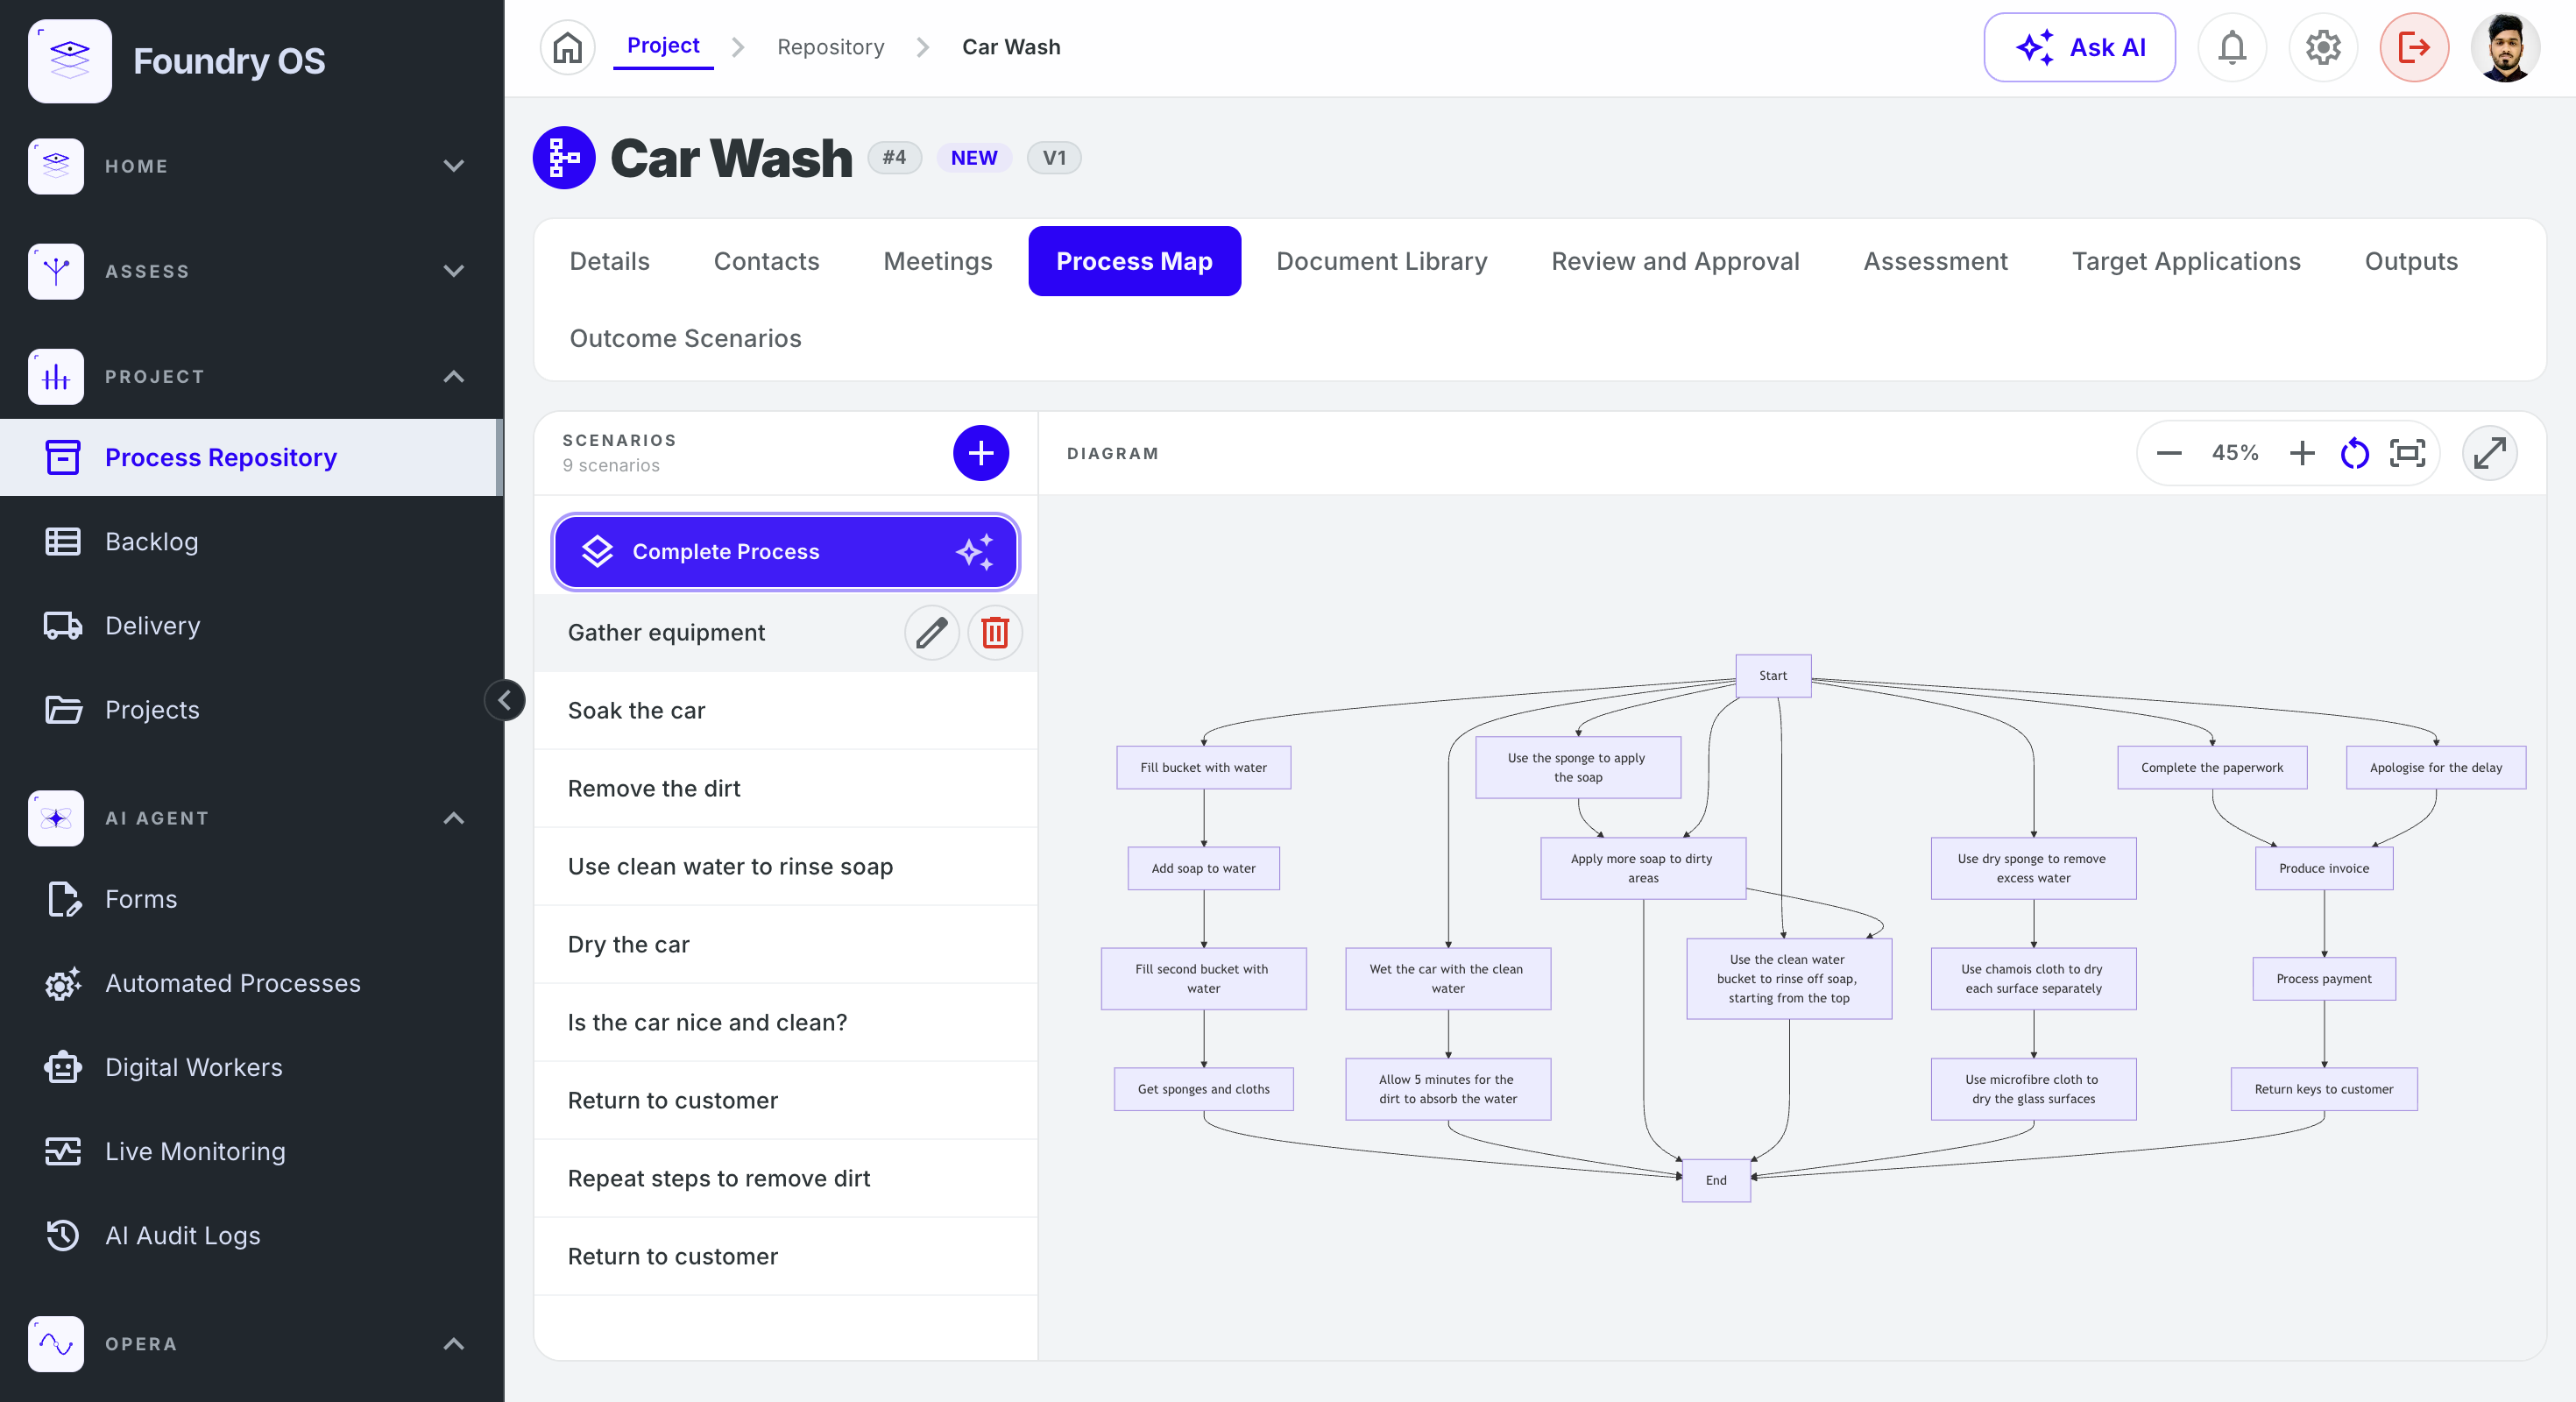Screen dimensions: 2576x1402
Task: Expand the ASSESS section
Action: [x=452, y=271]
